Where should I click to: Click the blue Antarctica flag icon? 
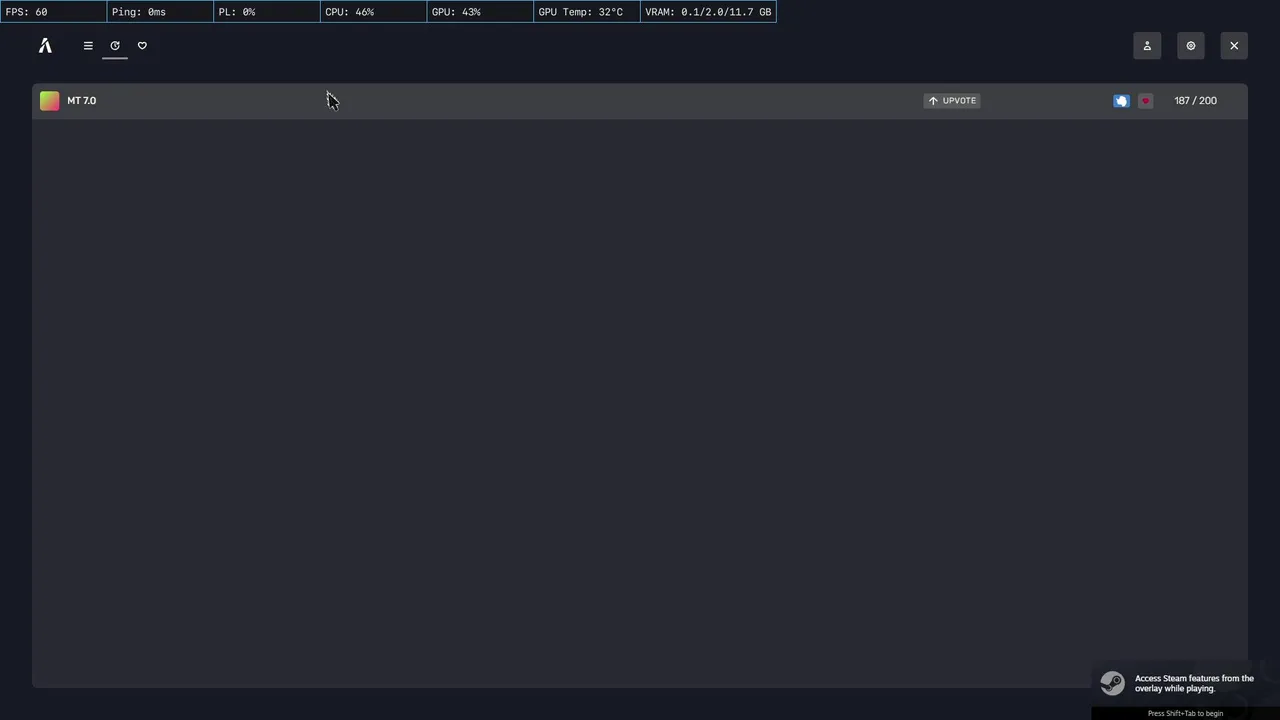coord(1121,101)
